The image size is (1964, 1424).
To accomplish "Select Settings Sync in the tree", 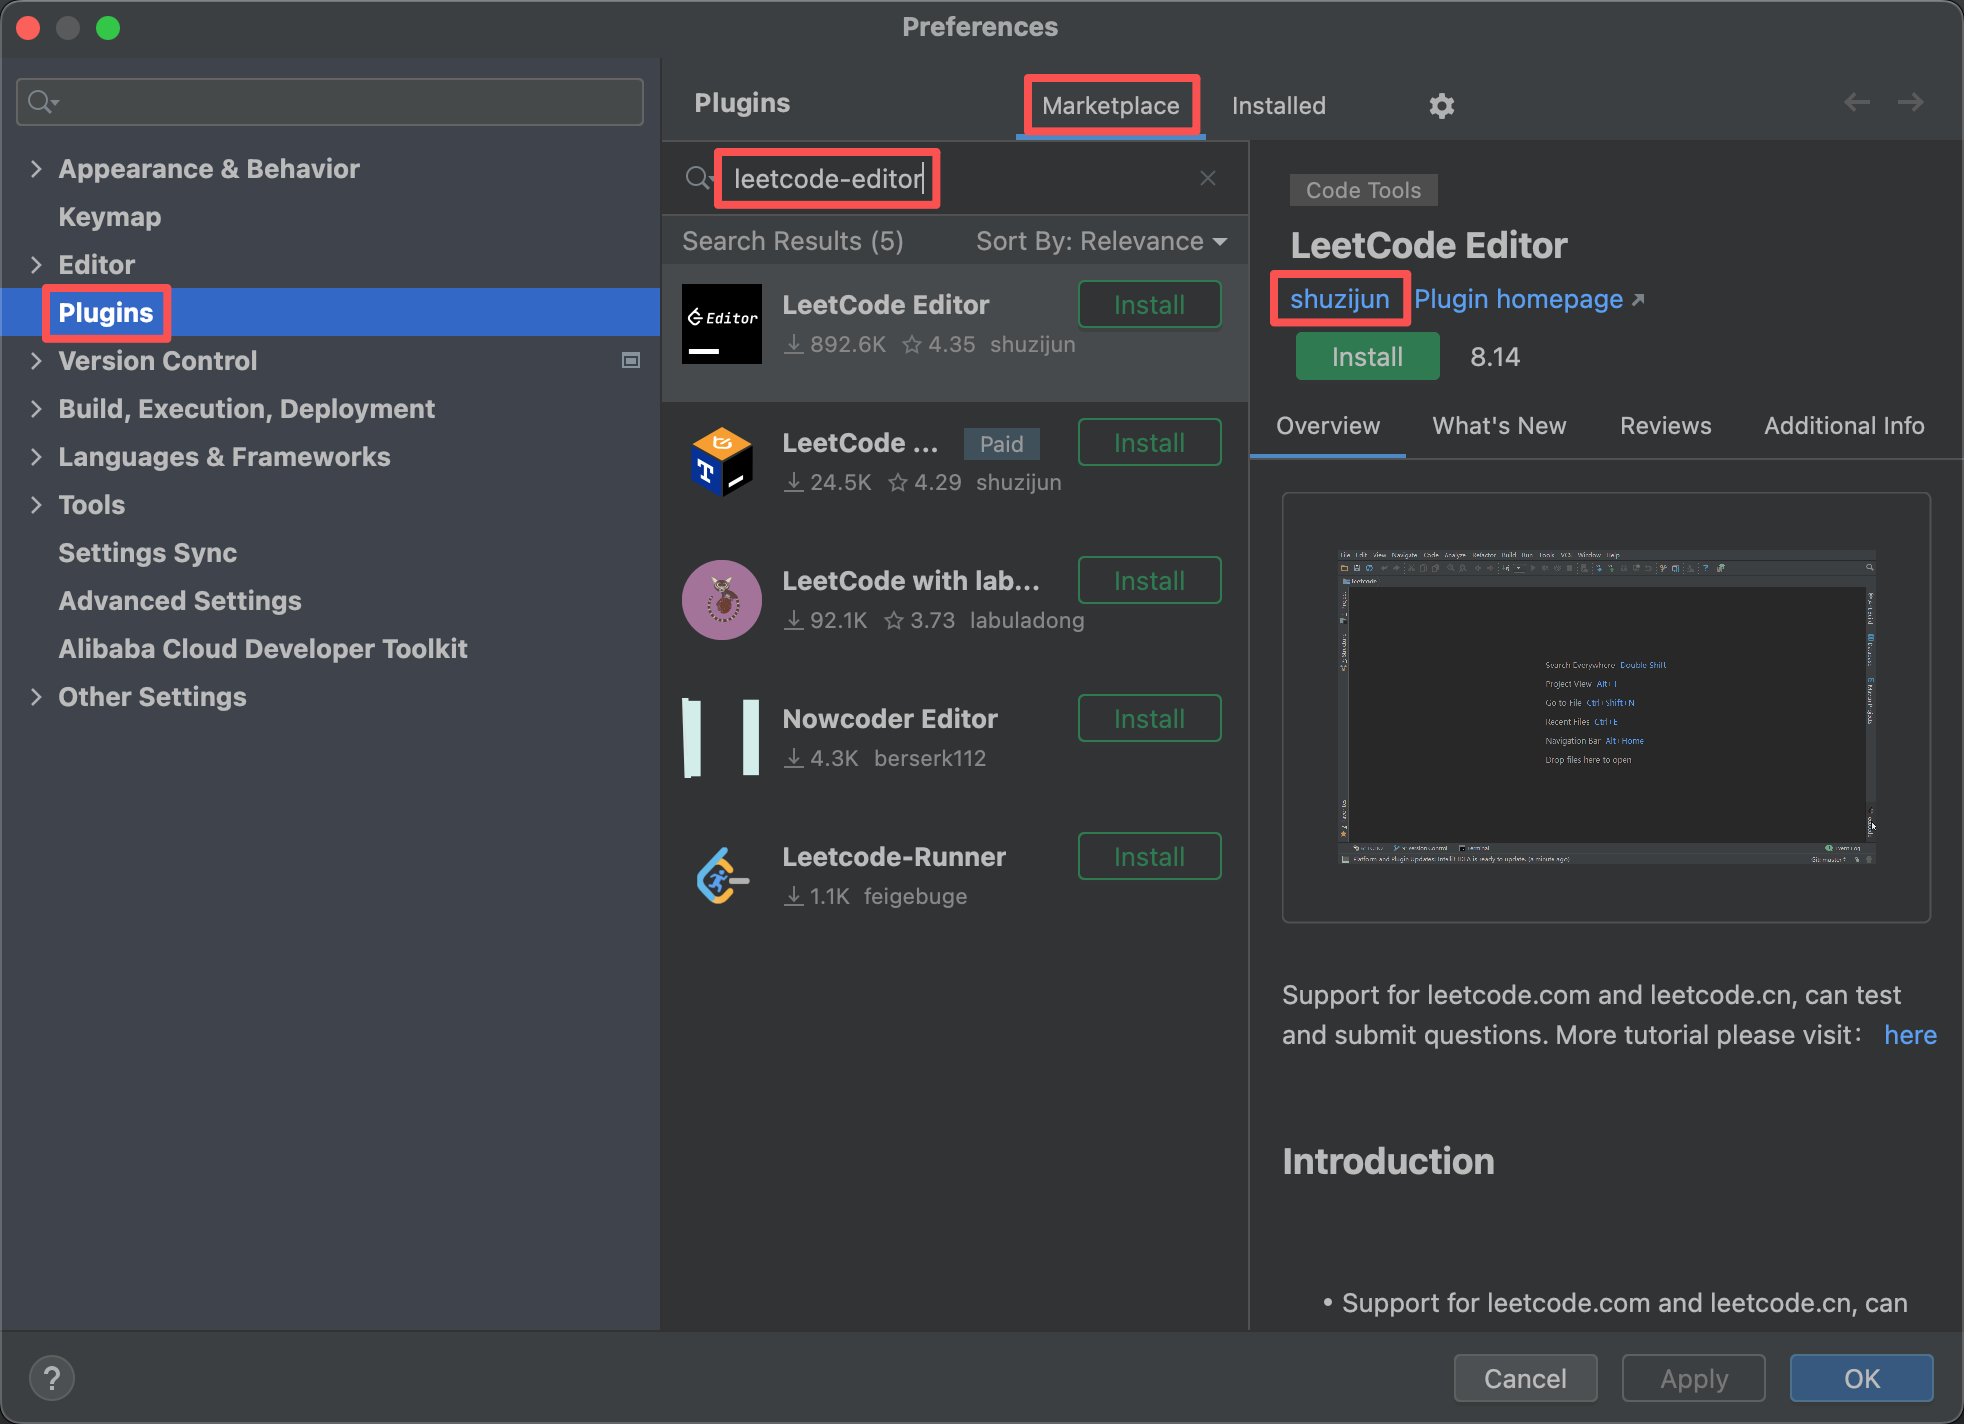I will (147, 552).
